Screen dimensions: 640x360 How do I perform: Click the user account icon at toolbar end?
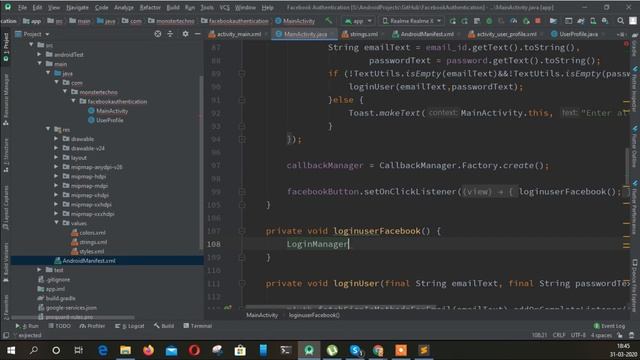pos(633,21)
